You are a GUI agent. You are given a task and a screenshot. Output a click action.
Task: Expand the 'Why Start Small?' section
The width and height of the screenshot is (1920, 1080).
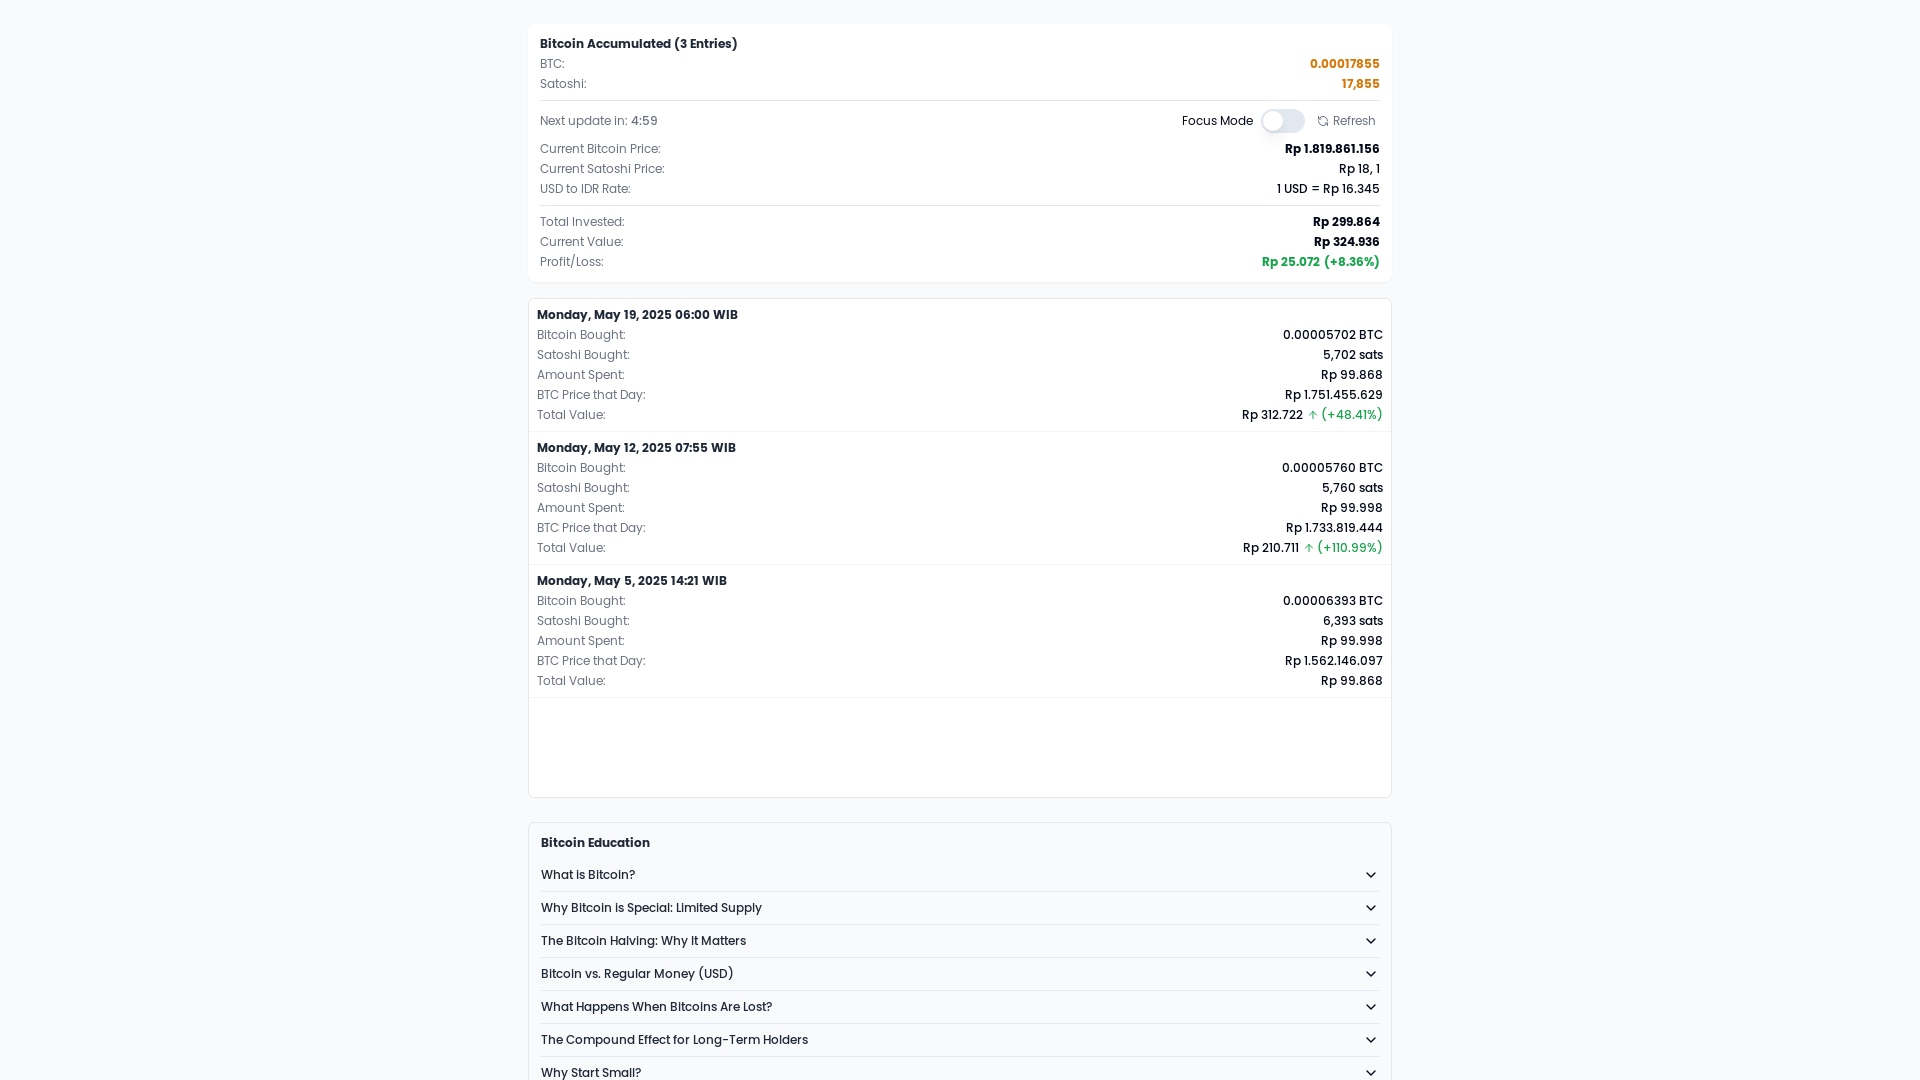tap(959, 1071)
